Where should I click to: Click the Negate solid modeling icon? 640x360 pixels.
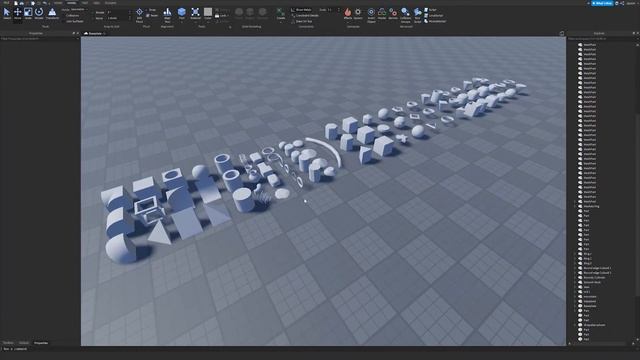pos(250,13)
